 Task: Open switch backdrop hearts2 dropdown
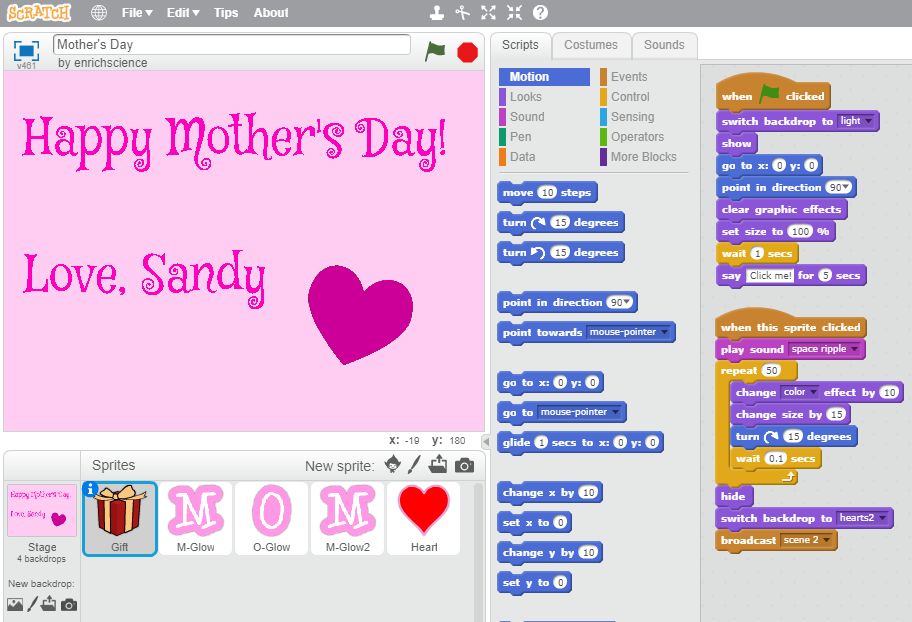884,518
